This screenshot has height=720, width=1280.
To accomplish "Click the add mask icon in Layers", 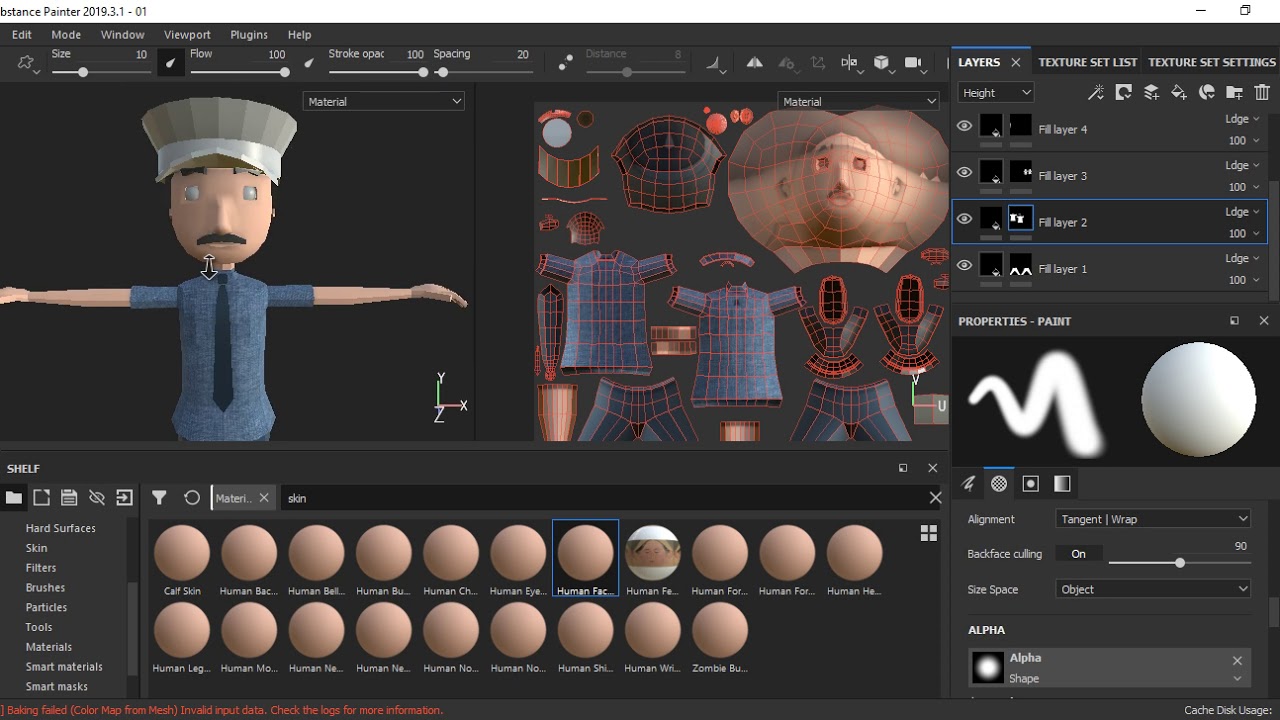I will click(1124, 92).
